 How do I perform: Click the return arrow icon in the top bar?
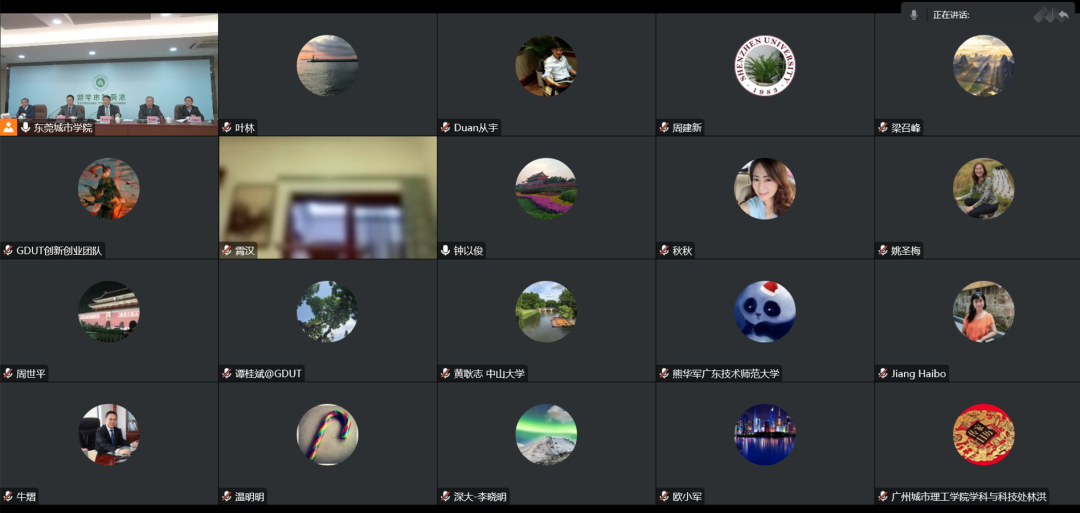click(1063, 14)
